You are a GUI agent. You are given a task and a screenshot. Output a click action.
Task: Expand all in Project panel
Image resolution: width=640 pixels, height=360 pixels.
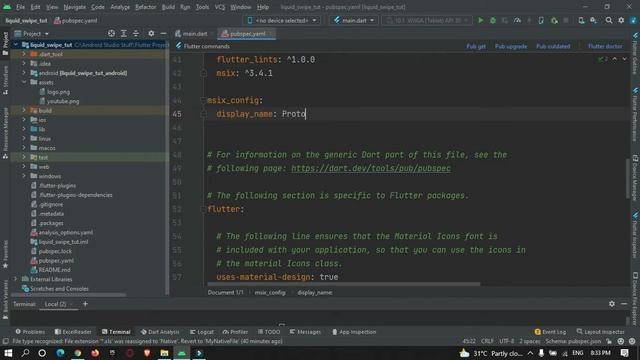[124, 33]
